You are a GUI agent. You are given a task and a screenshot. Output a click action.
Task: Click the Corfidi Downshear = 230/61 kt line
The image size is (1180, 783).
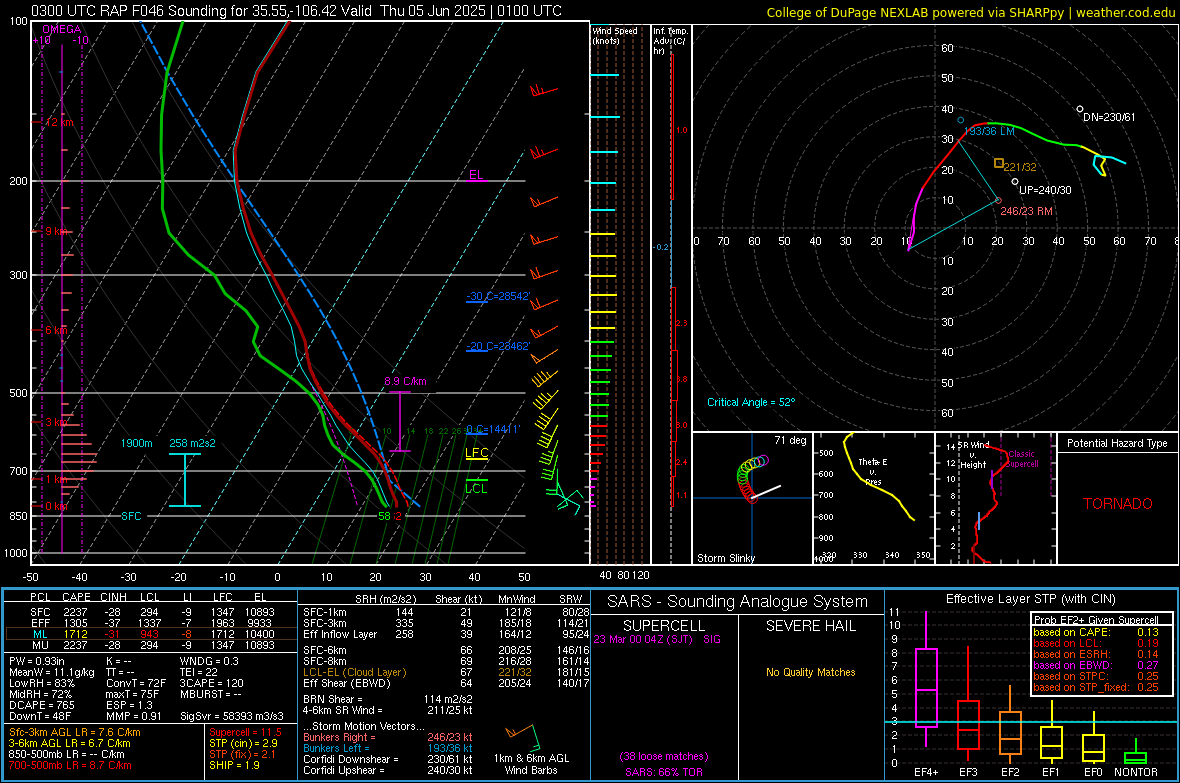388,759
